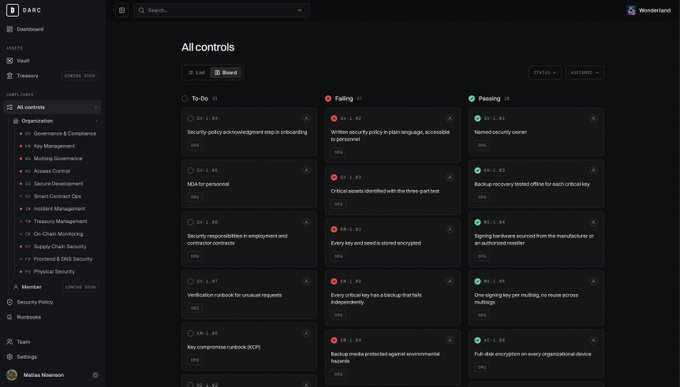Switch to the Board view tab
Viewport: 680px width, 387px height.
click(x=226, y=72)
